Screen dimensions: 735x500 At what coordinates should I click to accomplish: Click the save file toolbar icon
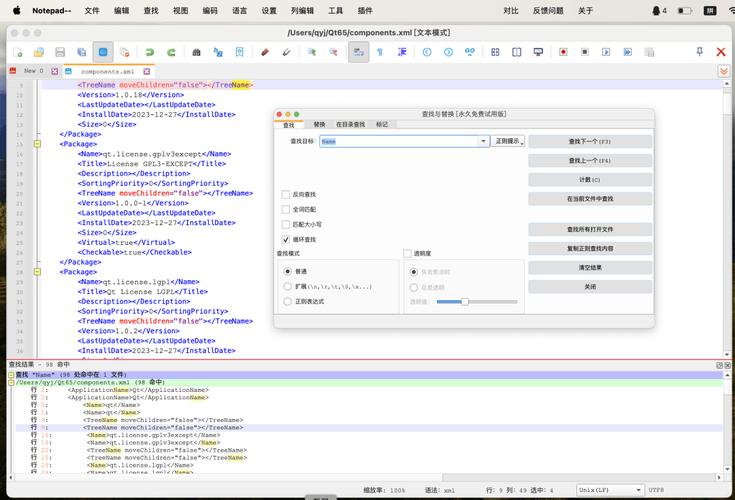[x=60, y=51]
